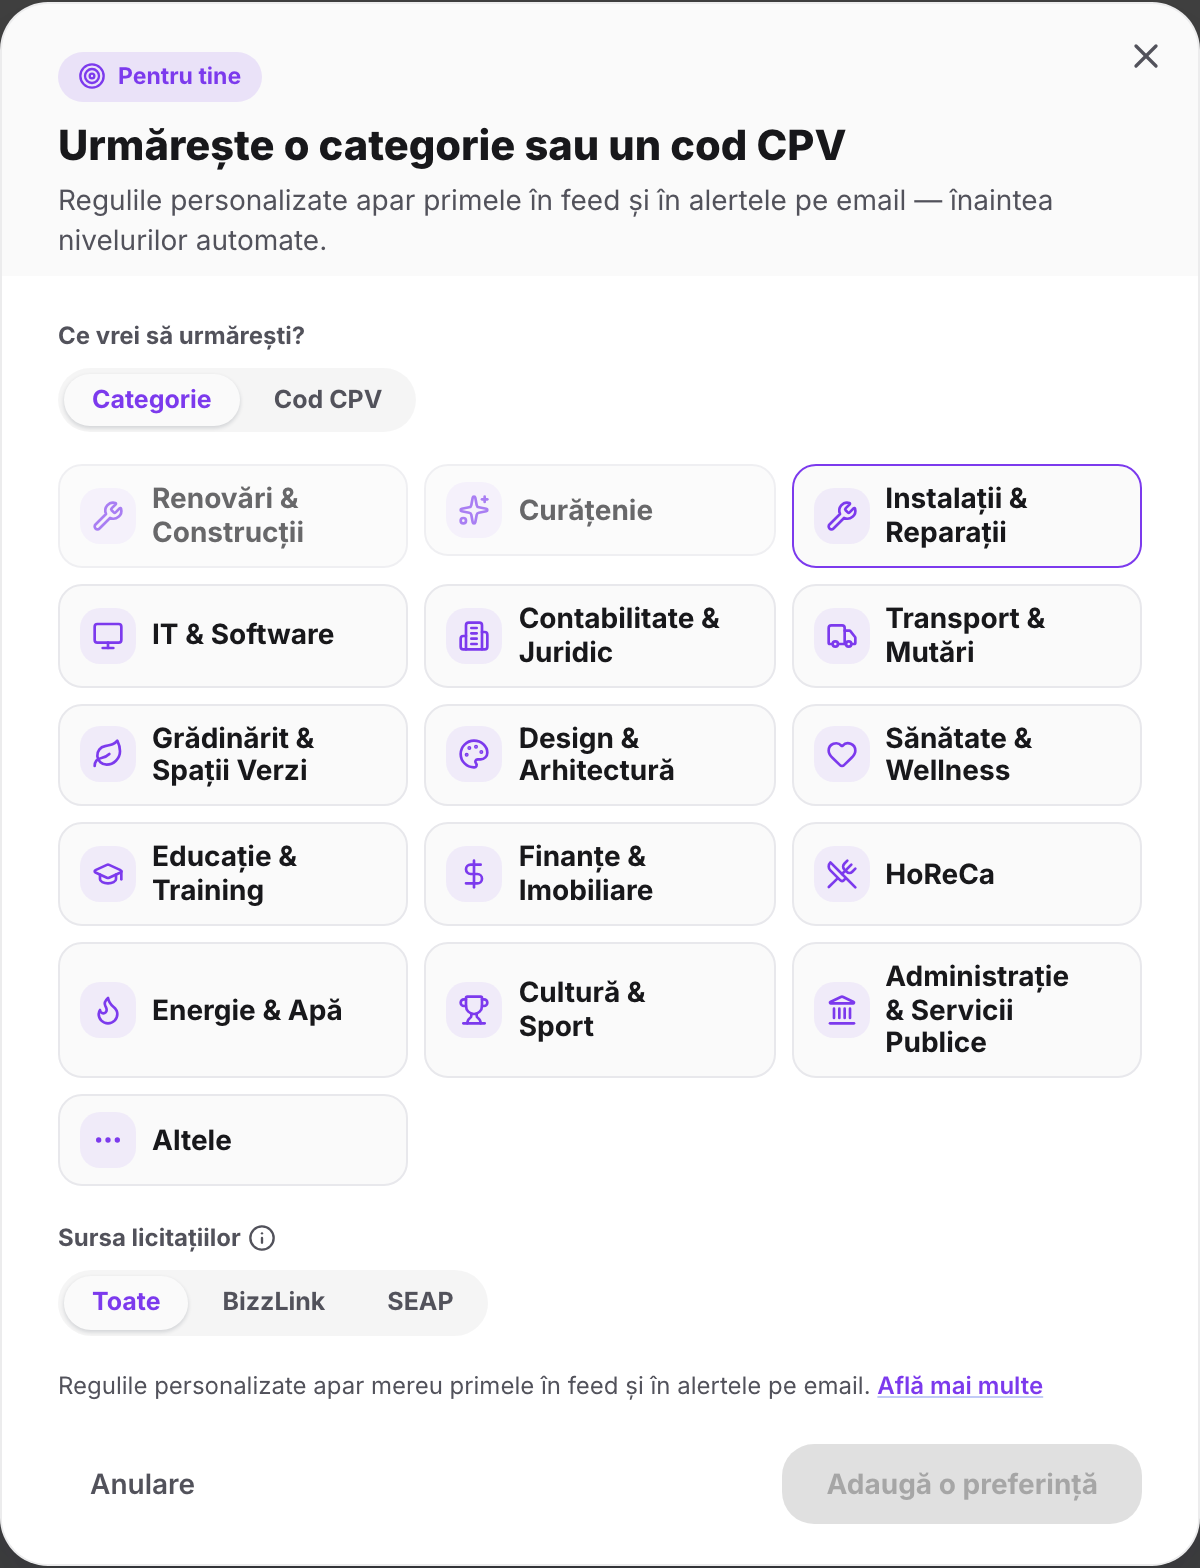The width and height of the screenshot is (1200, 1568).
Task: Click the leaf icon for Grădinărit & Spații Verzi
Action: pos(108,754)
